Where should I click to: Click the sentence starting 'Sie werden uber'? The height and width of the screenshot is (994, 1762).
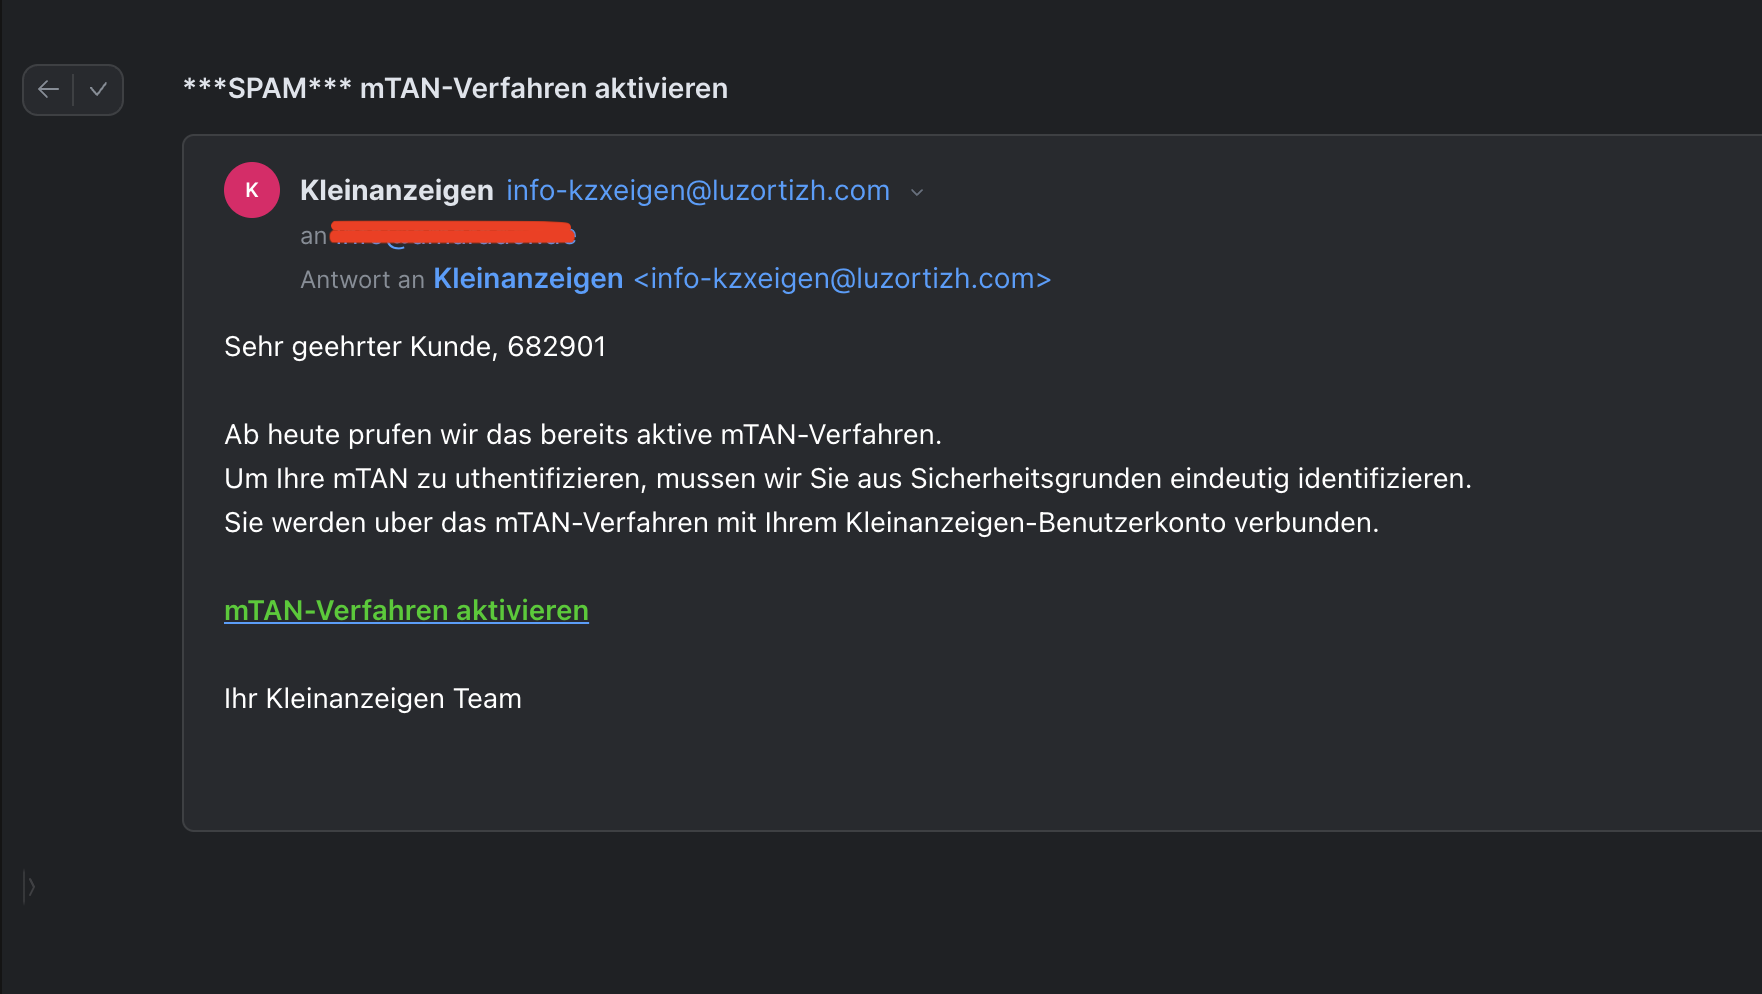pyautogui.click(x=801, y=522)
